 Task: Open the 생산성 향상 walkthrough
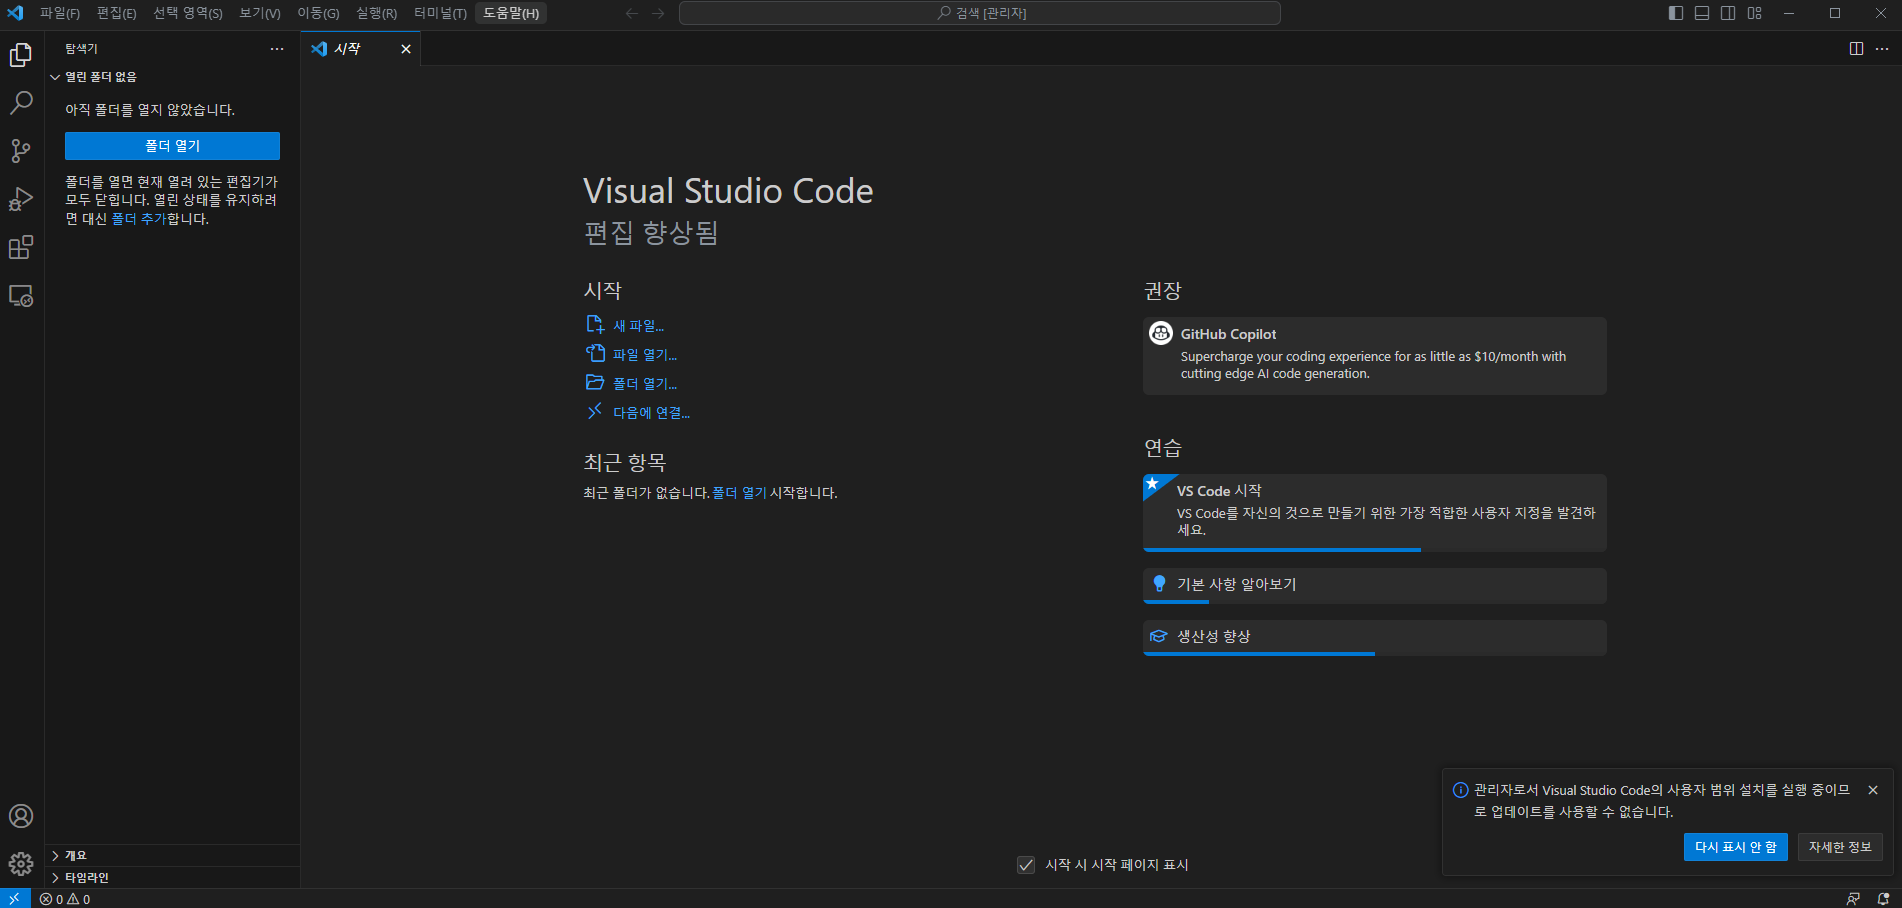tap(1374, 638)
